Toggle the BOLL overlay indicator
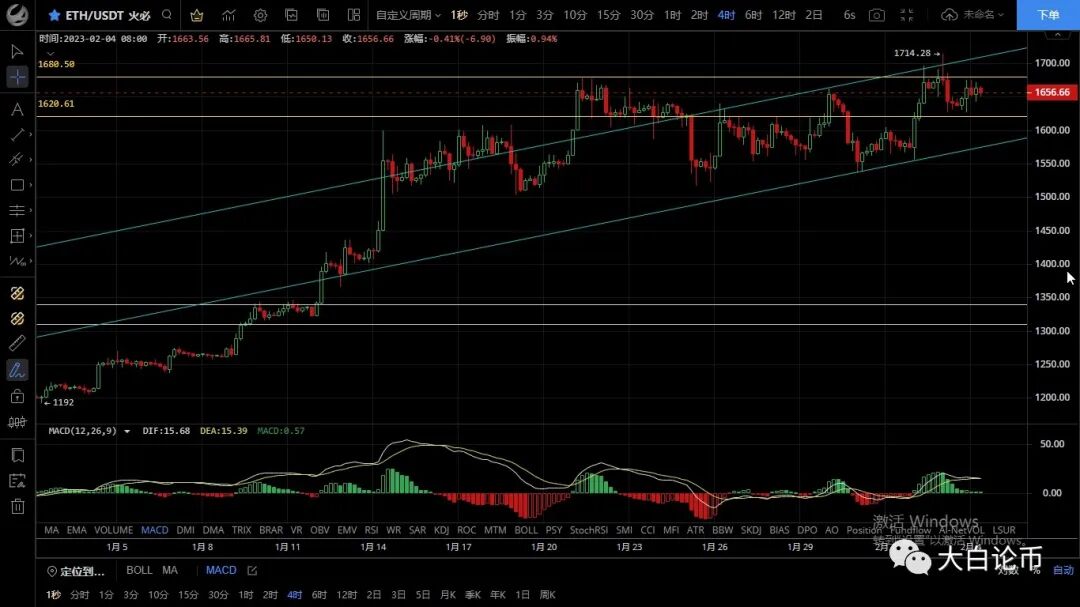 pyautogui.click(x=139, y=570)
